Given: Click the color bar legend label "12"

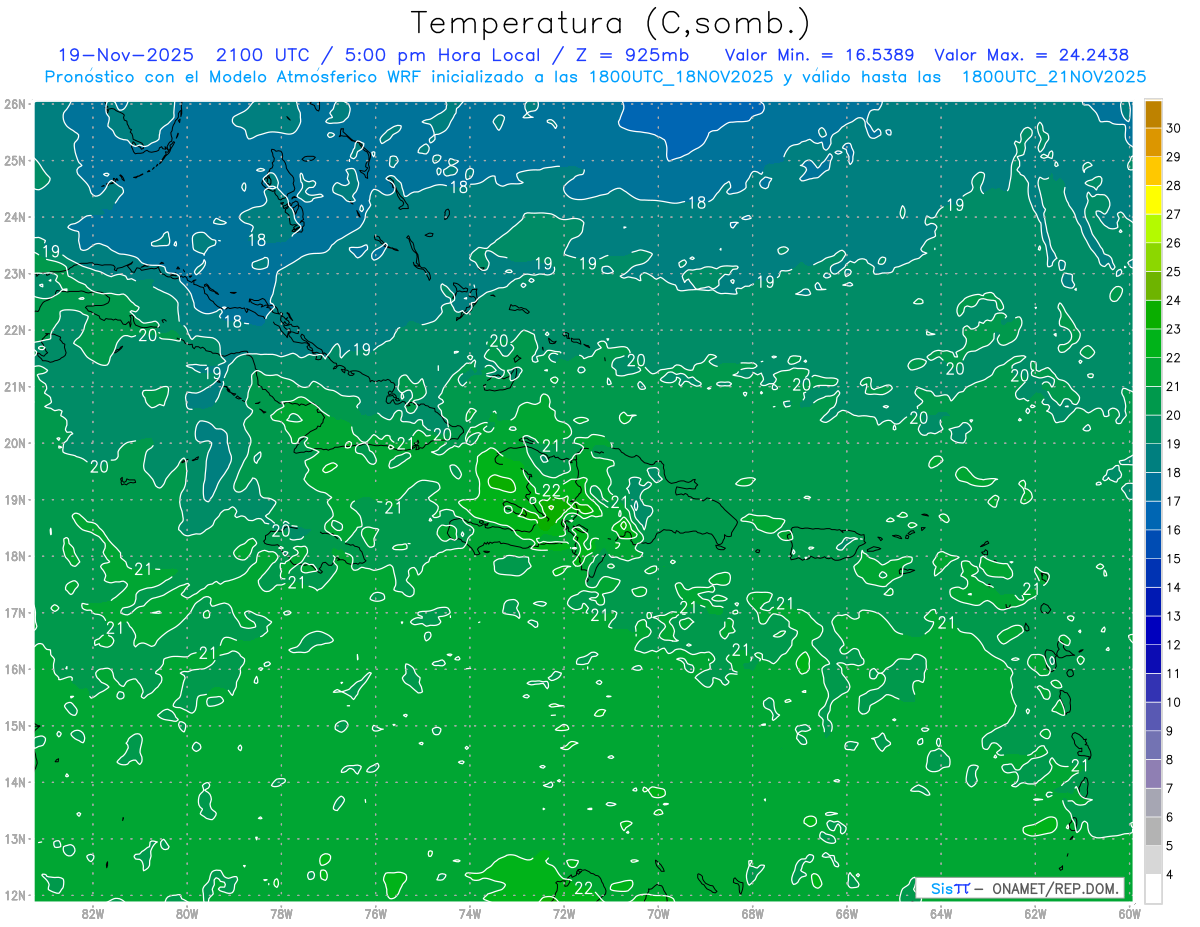Looking at the screenshot, I should [1174, 645].
